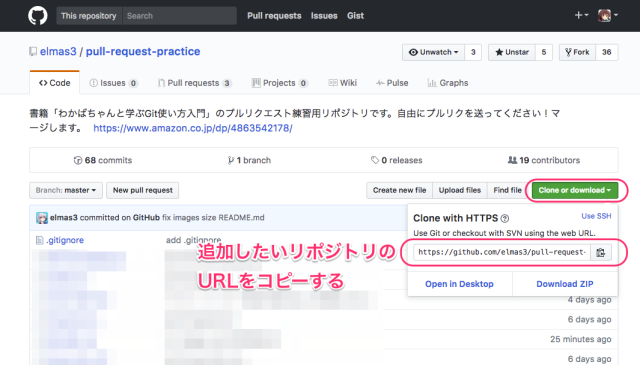Screen dimensions: 640x365
Task: Open Branch: master dropdown
Action: click(66, 190)
